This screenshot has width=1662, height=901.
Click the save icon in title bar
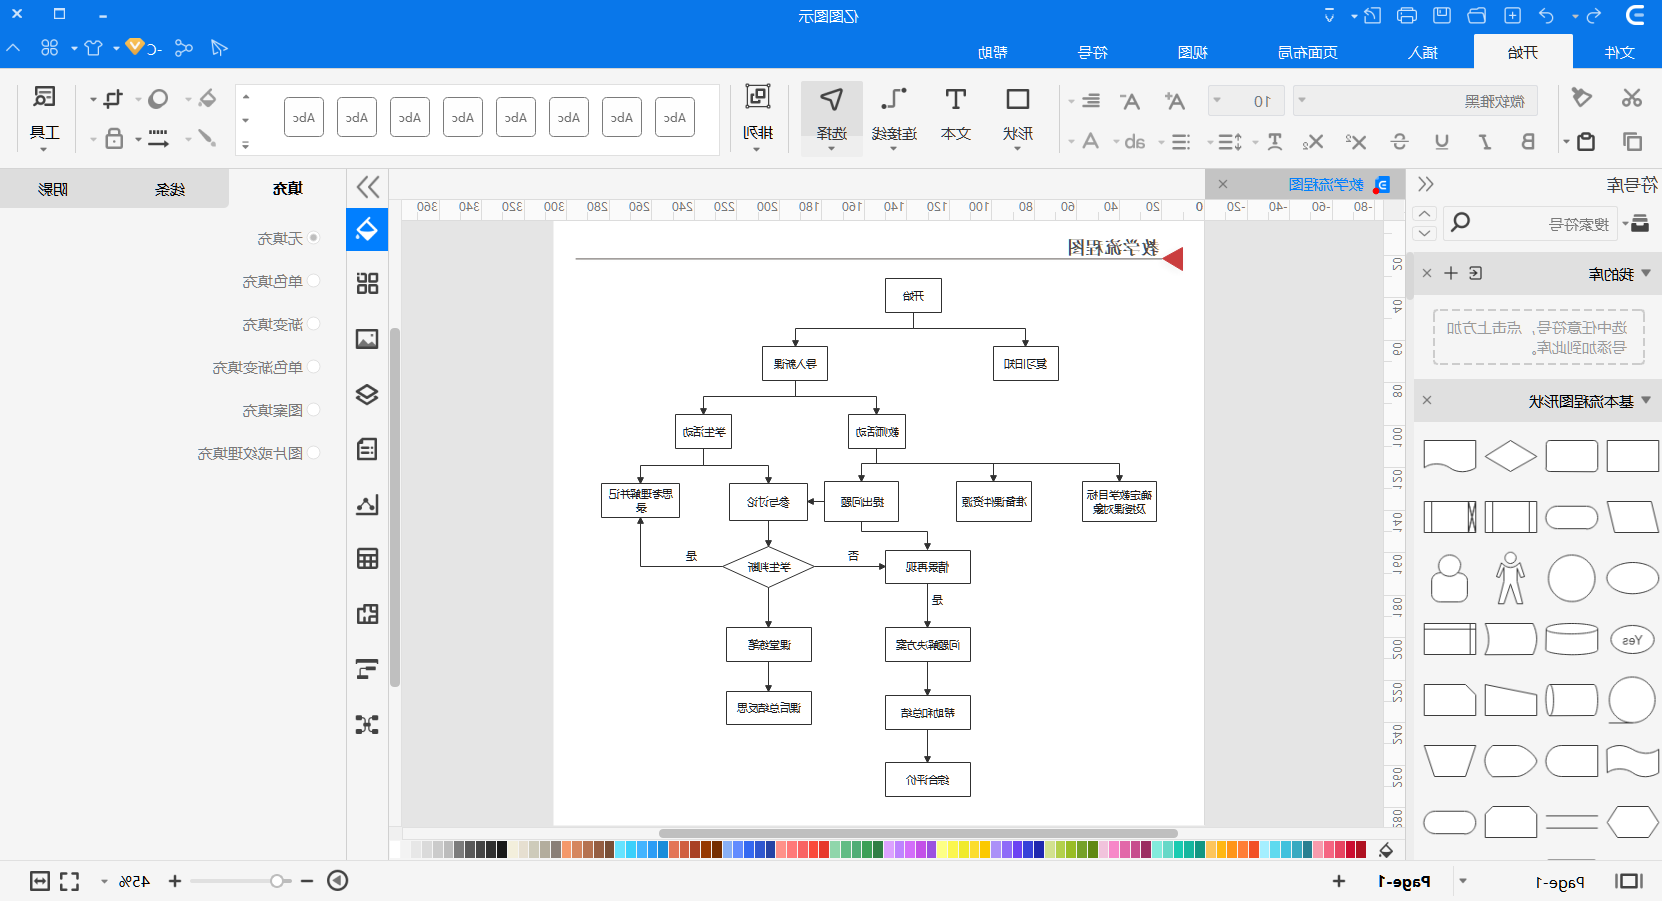click(x=1442, y=15)
